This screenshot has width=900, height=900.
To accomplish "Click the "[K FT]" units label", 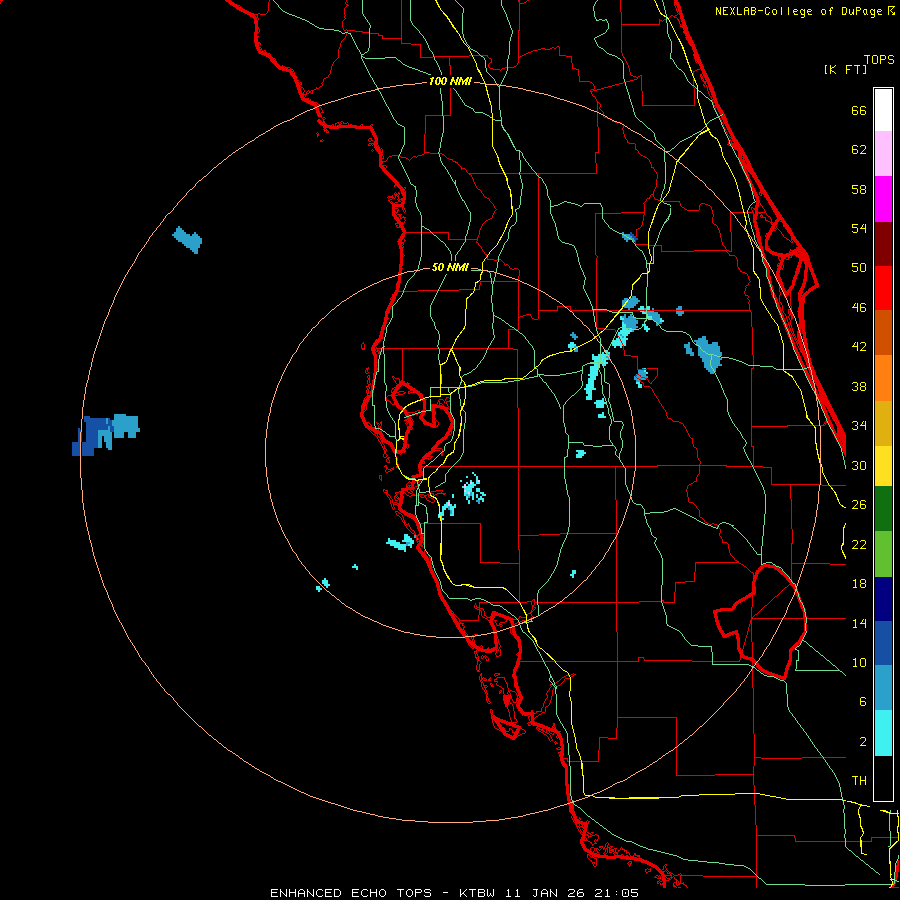I will click(x=845, y=69).
